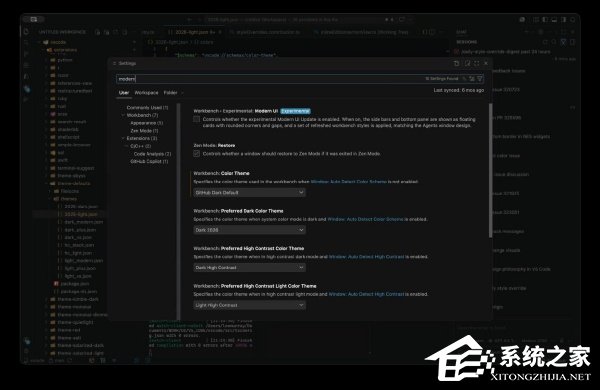Open Auto Detect Color Scheme link under Preferred Dark
Viewport: 600px width, 390px height.
(x=365, y=219)
